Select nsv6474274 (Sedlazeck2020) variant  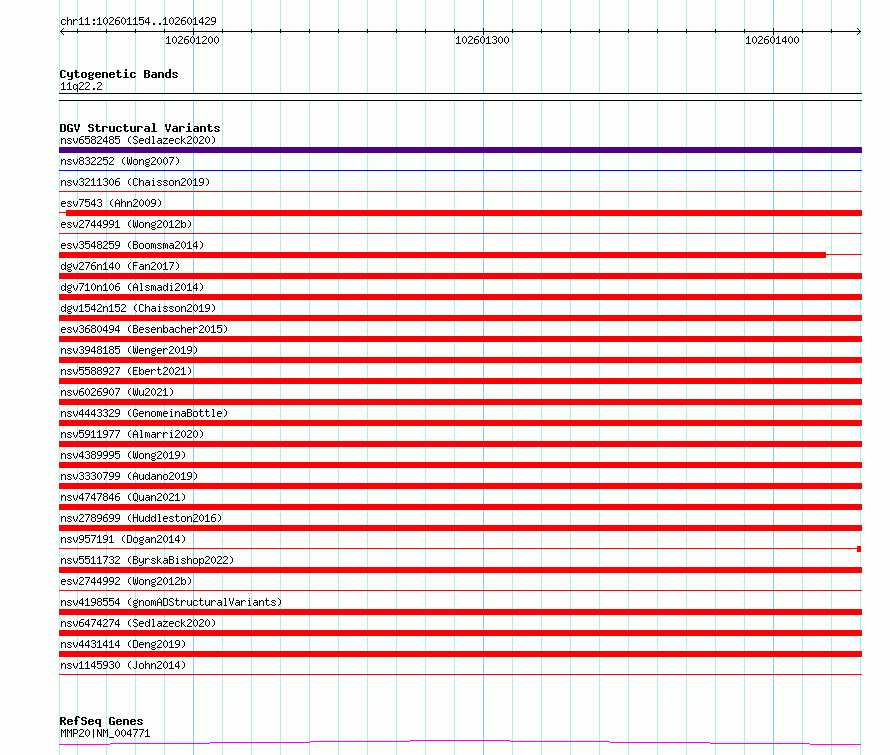(138, 623)
